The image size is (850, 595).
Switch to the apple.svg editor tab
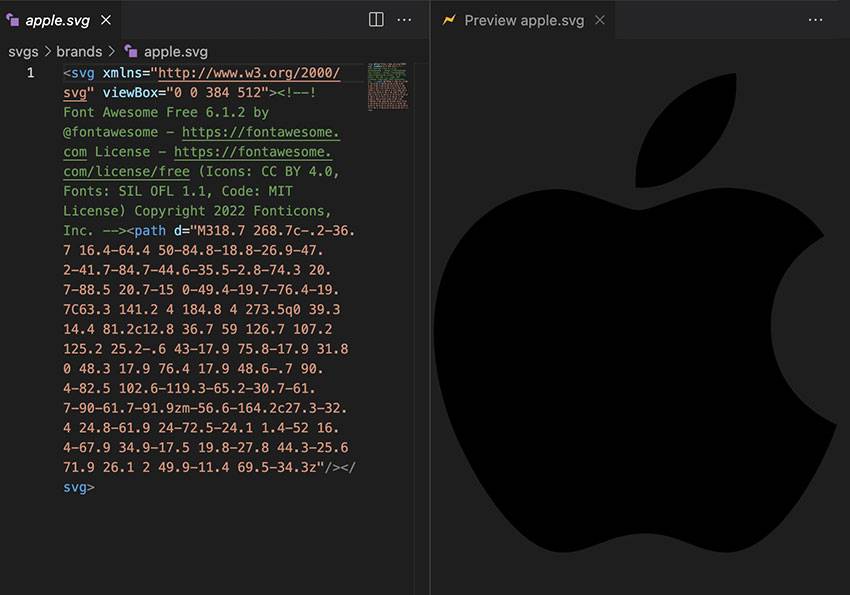pos(58,20)
